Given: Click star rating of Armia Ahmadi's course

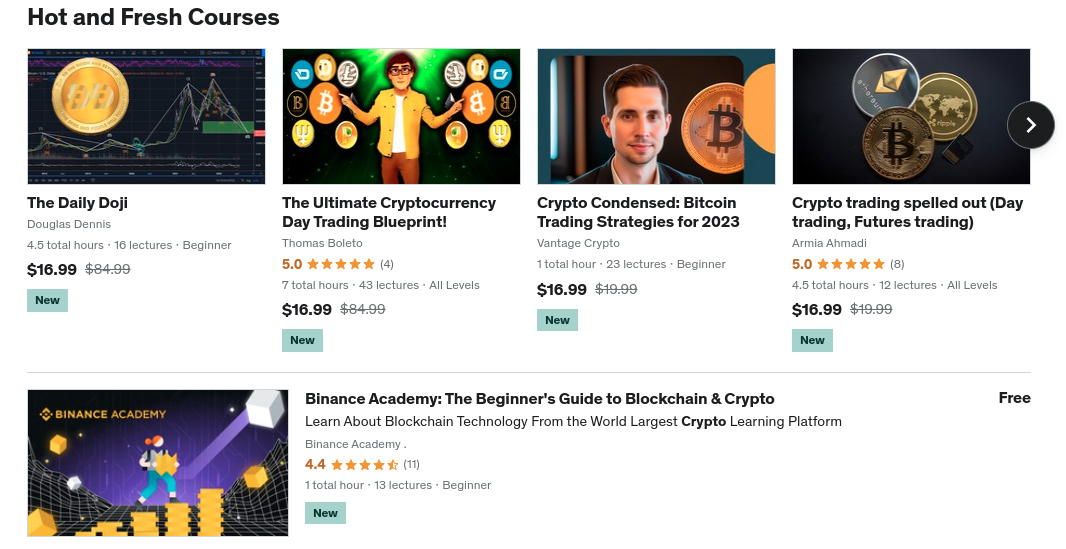Looking at the screenshot, I should (850, 264).
